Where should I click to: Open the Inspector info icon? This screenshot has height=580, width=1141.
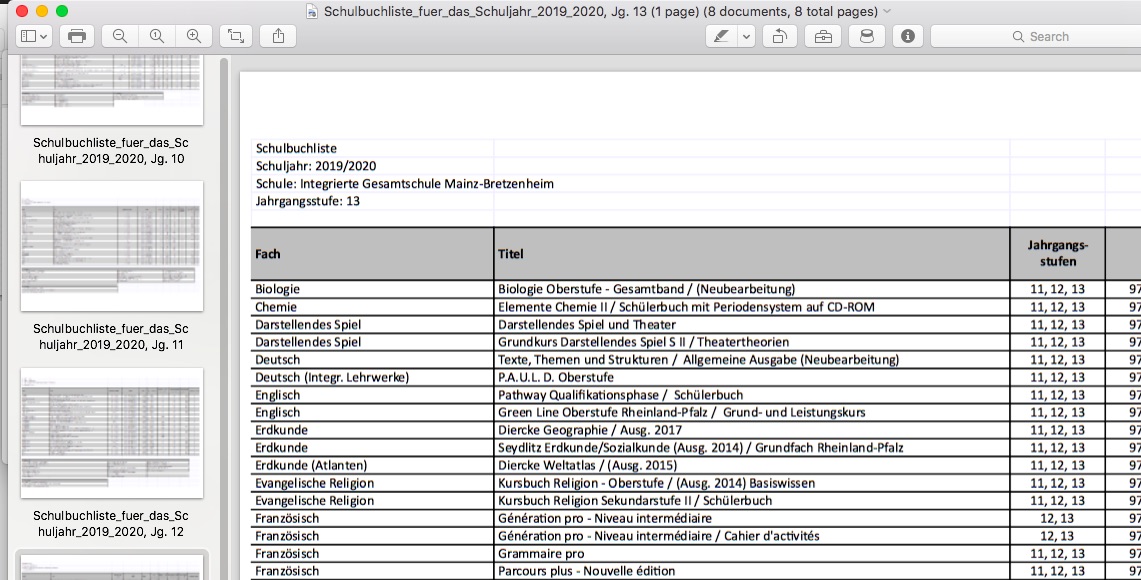pyautogui.click(x=908, y=36)
